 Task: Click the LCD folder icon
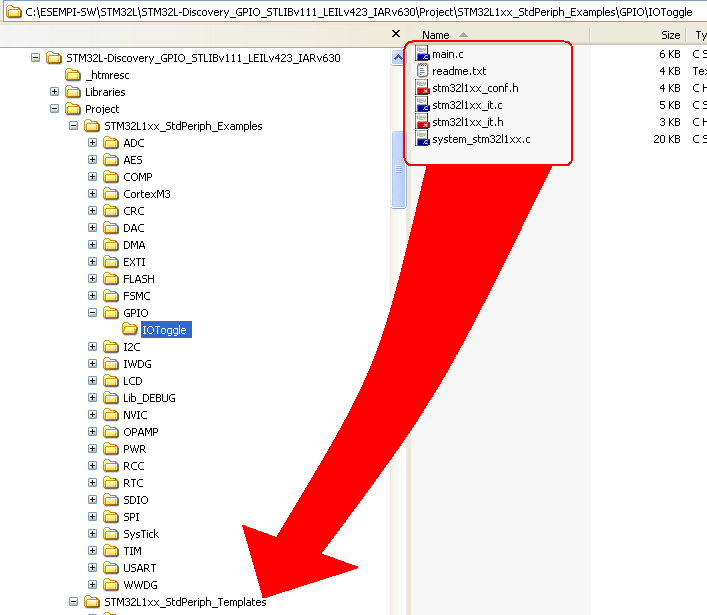(x=110, y=381)
